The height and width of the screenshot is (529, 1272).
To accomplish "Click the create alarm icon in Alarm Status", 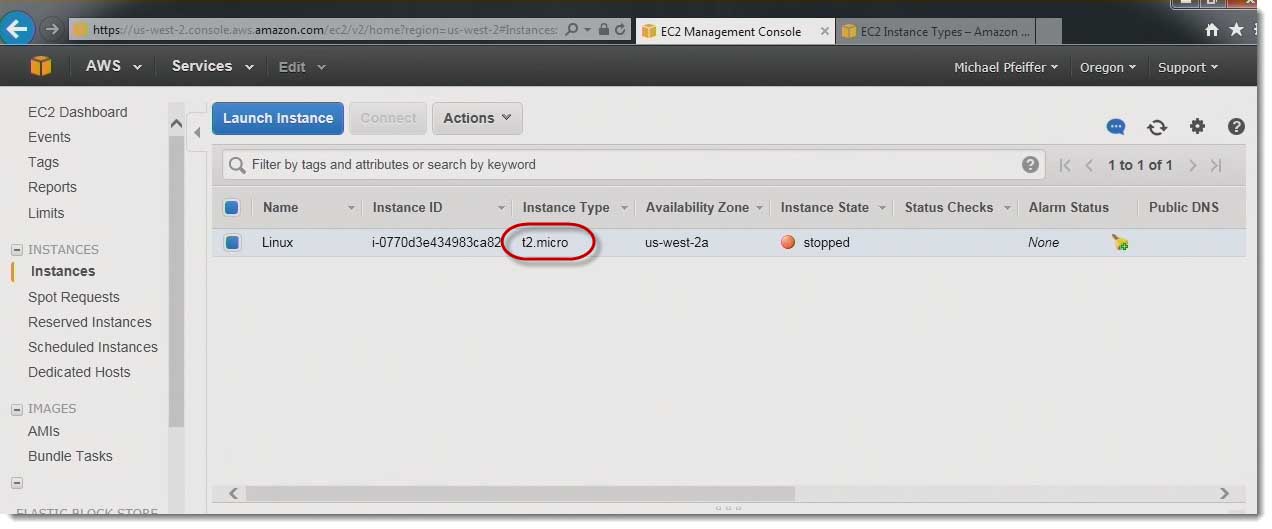I will (x=1120, y=242).
